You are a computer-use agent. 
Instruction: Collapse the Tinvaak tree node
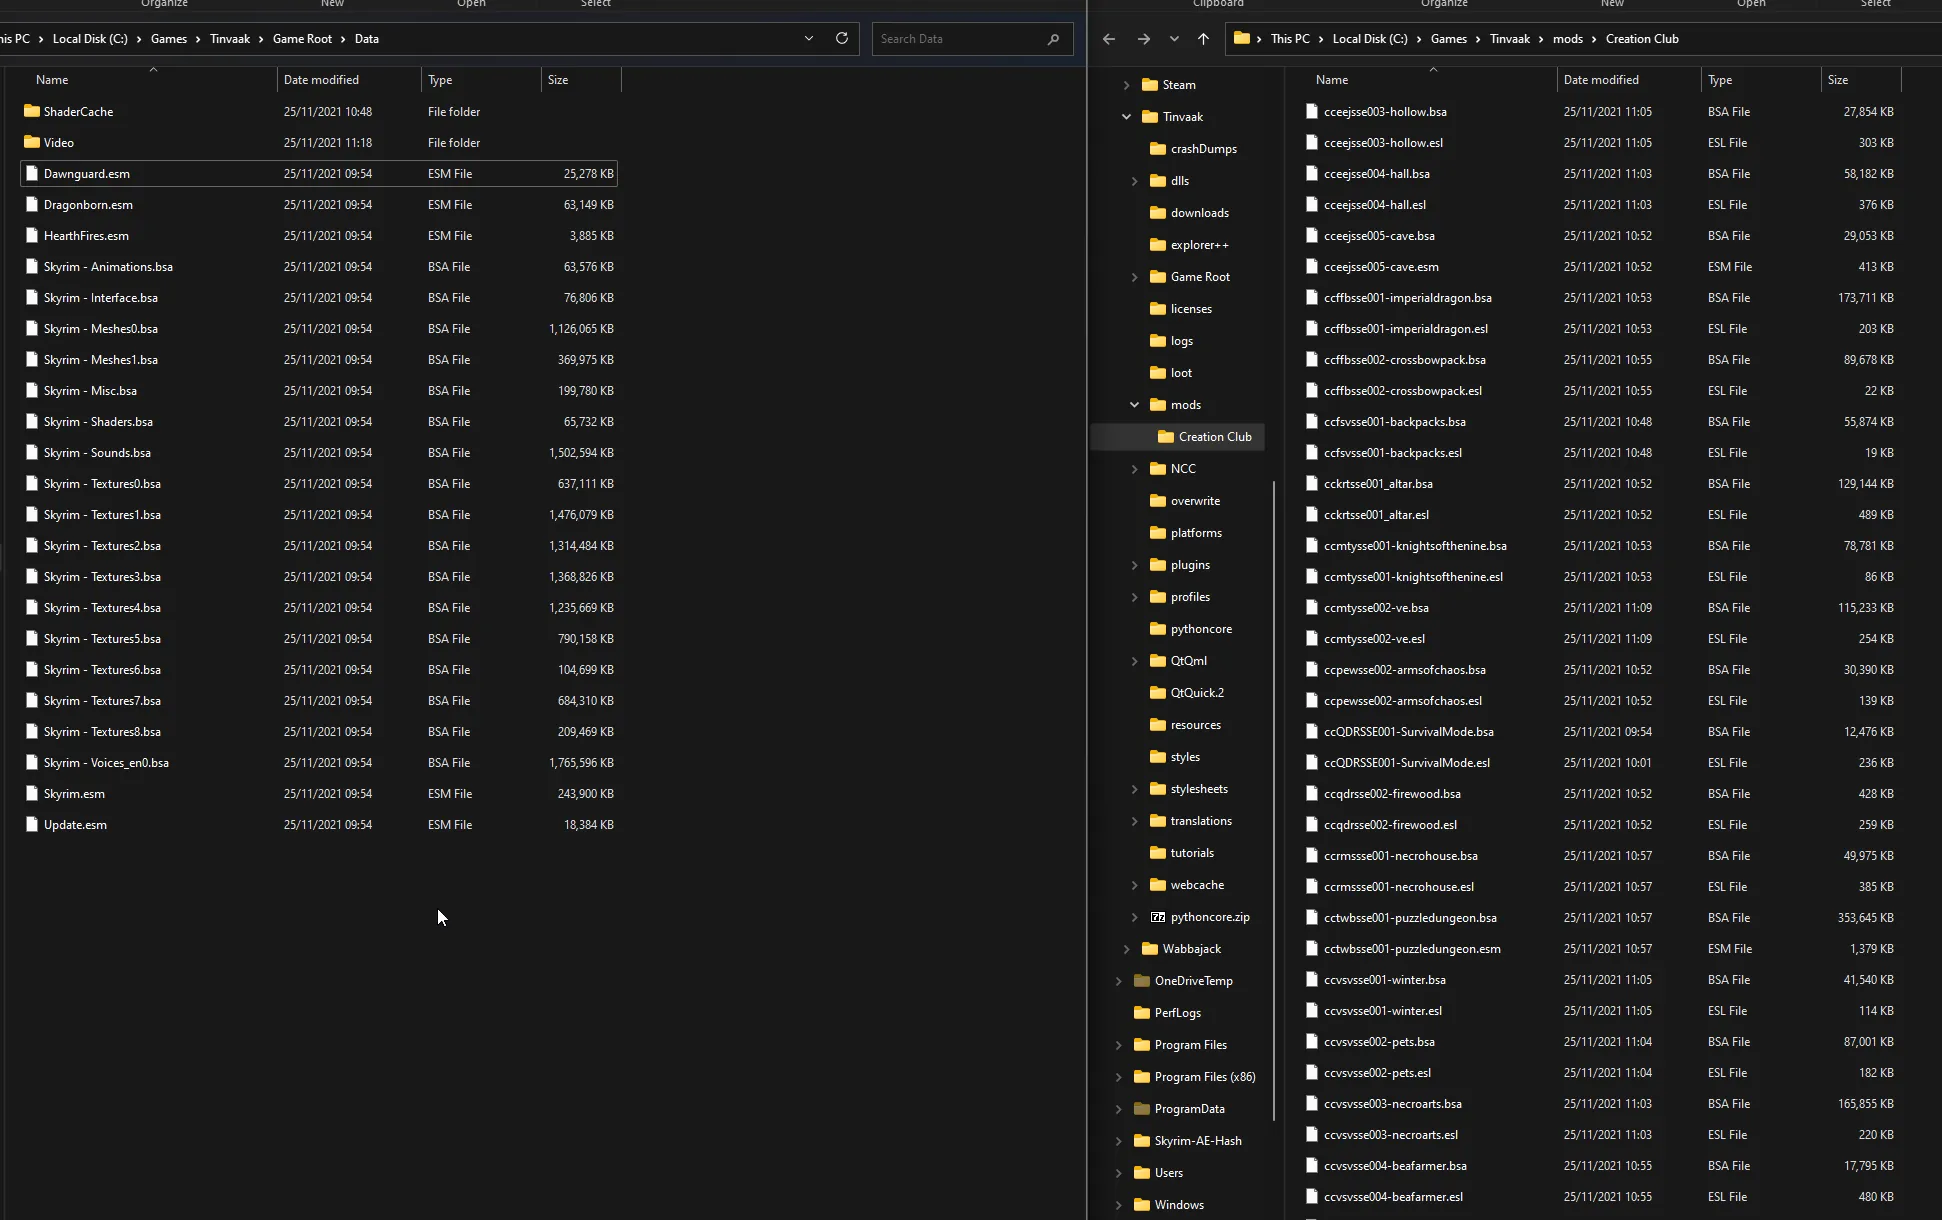click(1127, 117)
